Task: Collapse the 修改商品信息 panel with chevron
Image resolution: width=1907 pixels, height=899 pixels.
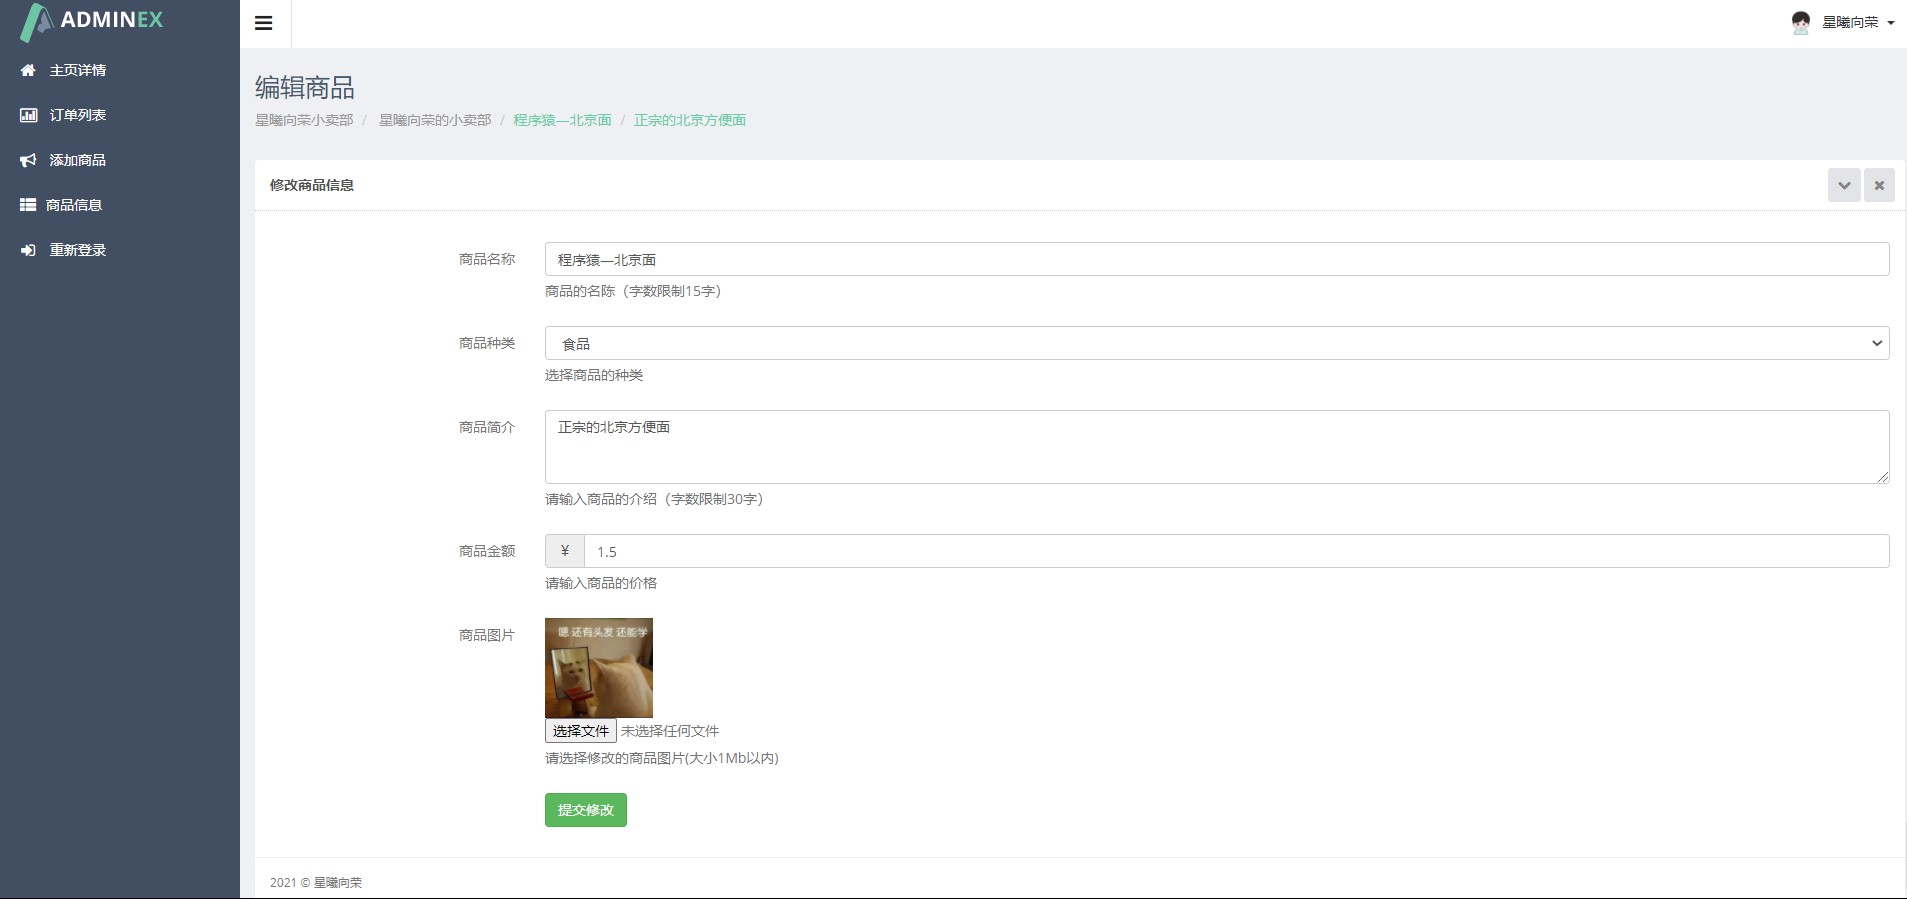Action: 1844,185
